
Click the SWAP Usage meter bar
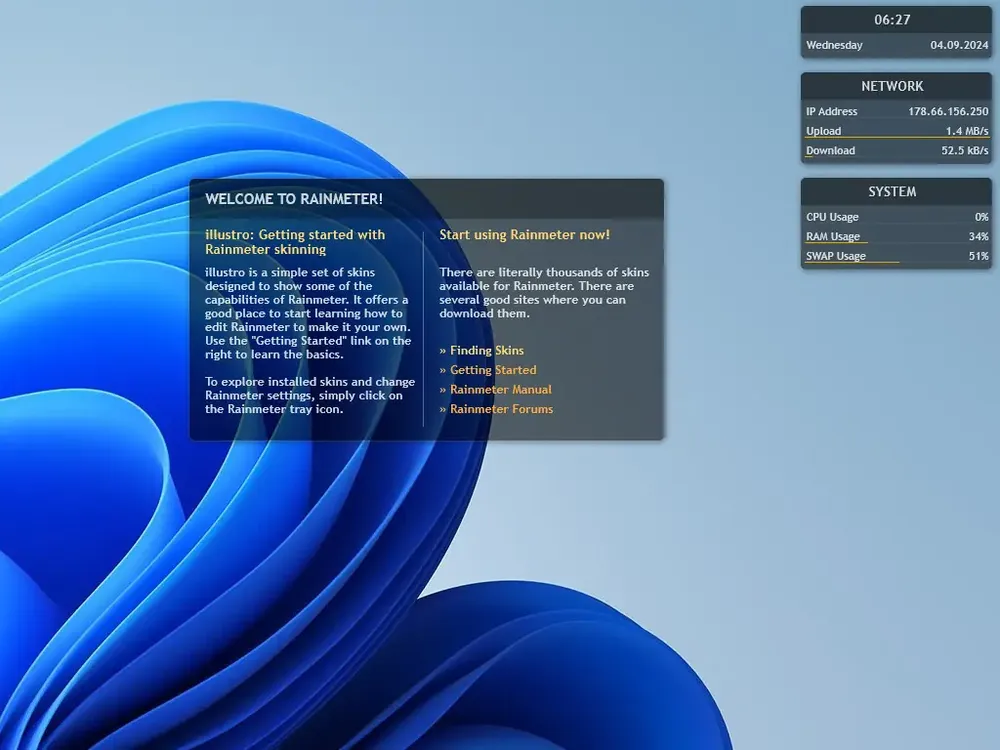852,262
